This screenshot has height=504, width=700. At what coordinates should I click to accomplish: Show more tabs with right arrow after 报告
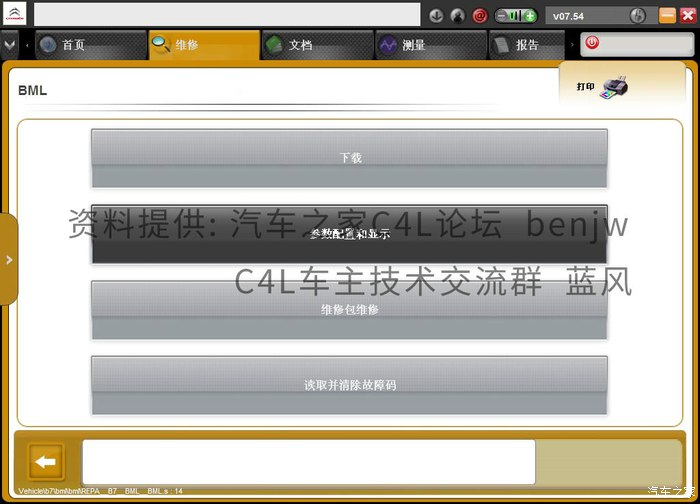click(572, 45)
